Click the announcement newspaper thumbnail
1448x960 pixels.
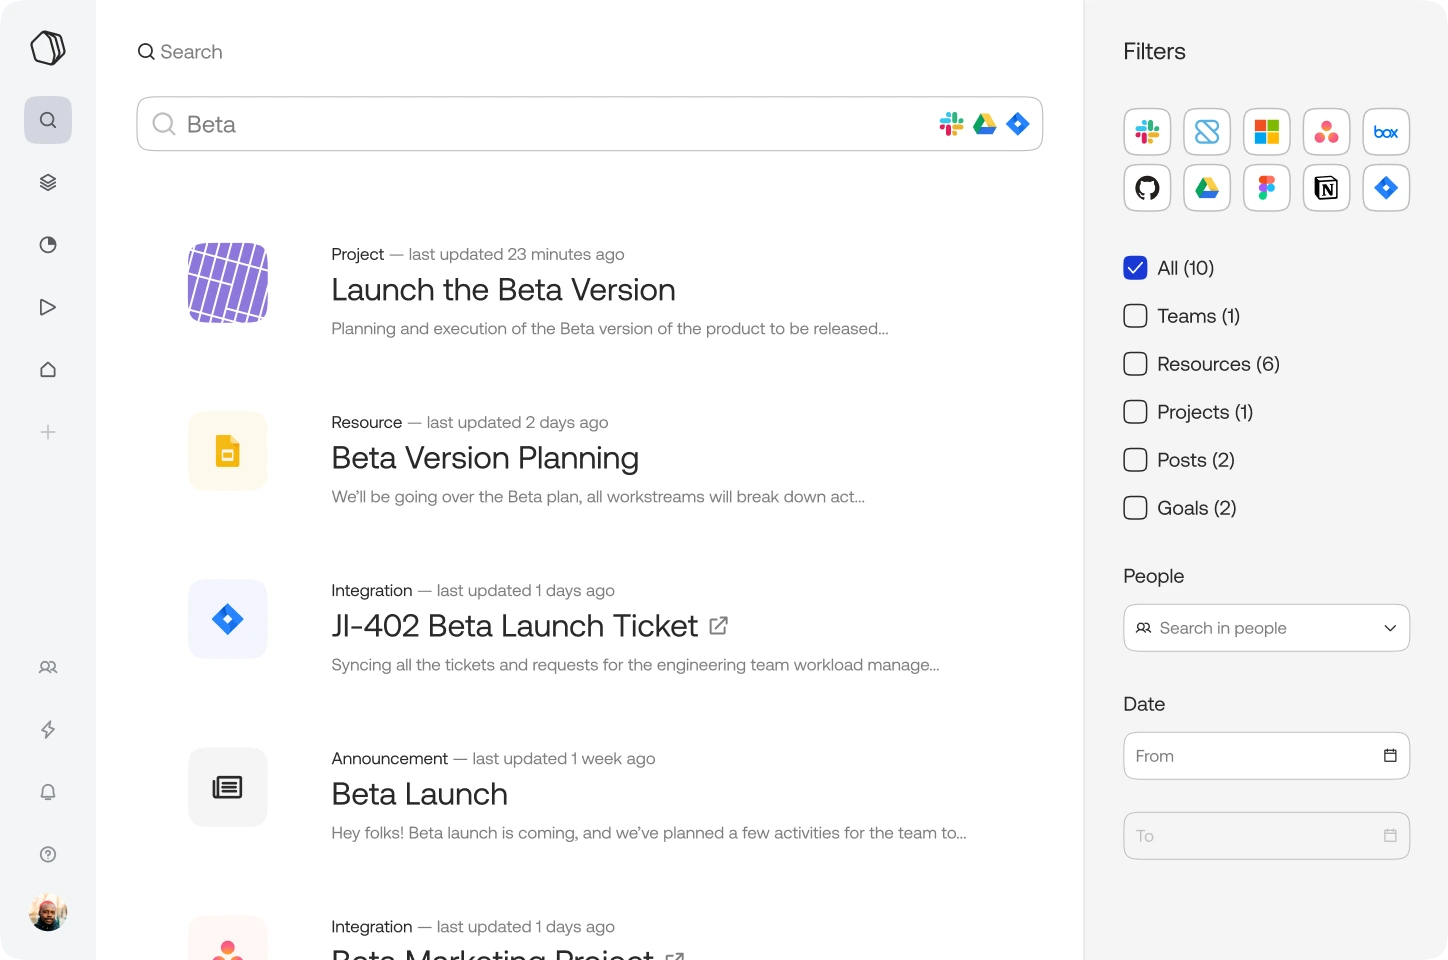tap(228, 787)
